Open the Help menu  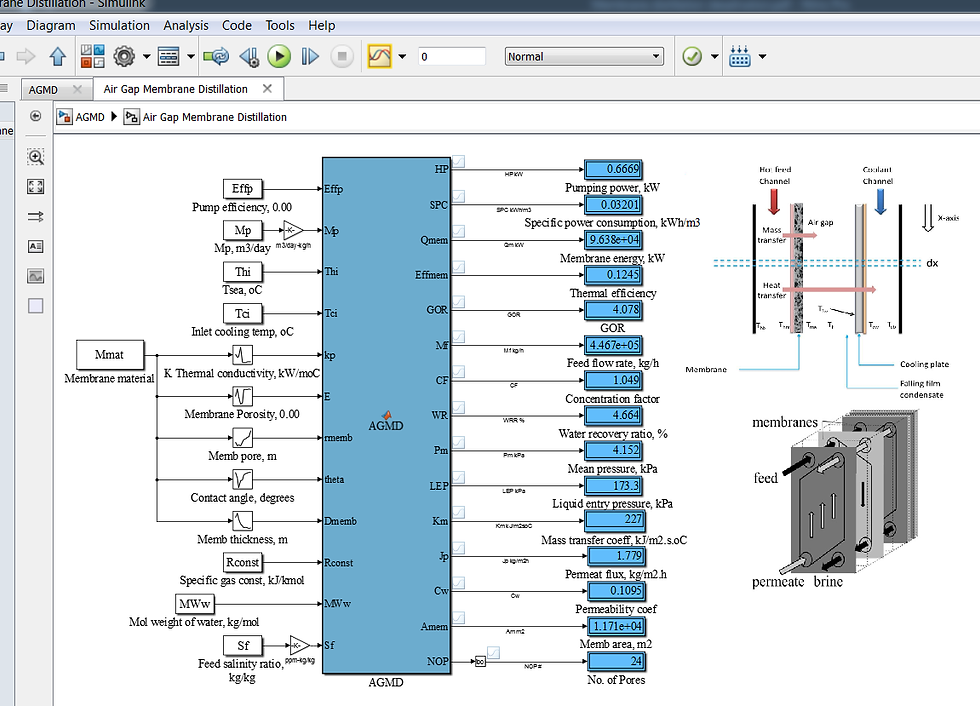pos(321,26)
